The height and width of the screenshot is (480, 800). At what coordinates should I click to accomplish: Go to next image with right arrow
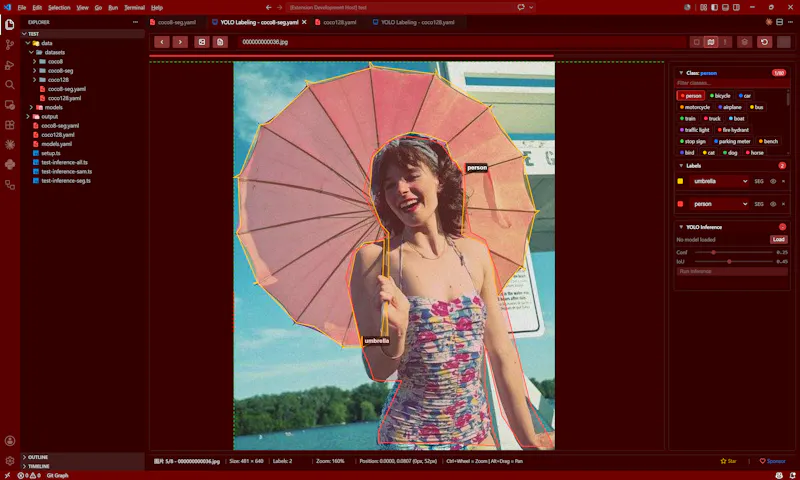coord(180,42)
